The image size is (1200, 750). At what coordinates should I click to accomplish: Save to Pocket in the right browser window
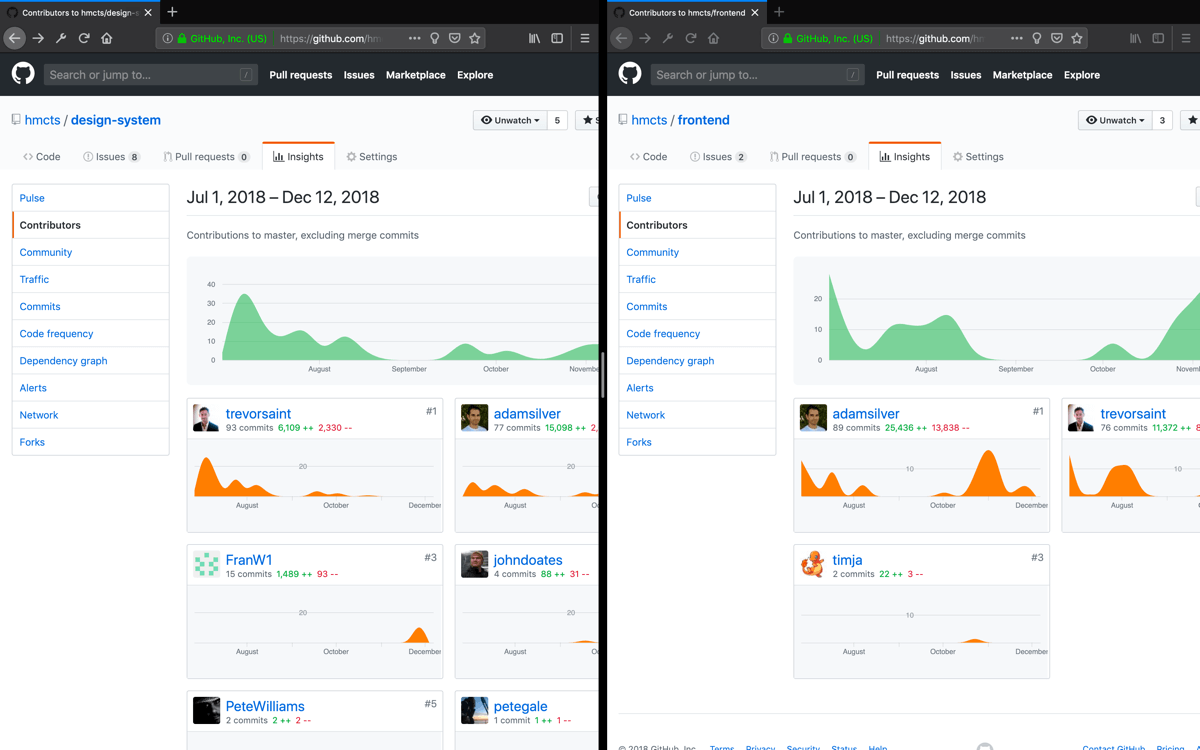tap(1056, 38)
